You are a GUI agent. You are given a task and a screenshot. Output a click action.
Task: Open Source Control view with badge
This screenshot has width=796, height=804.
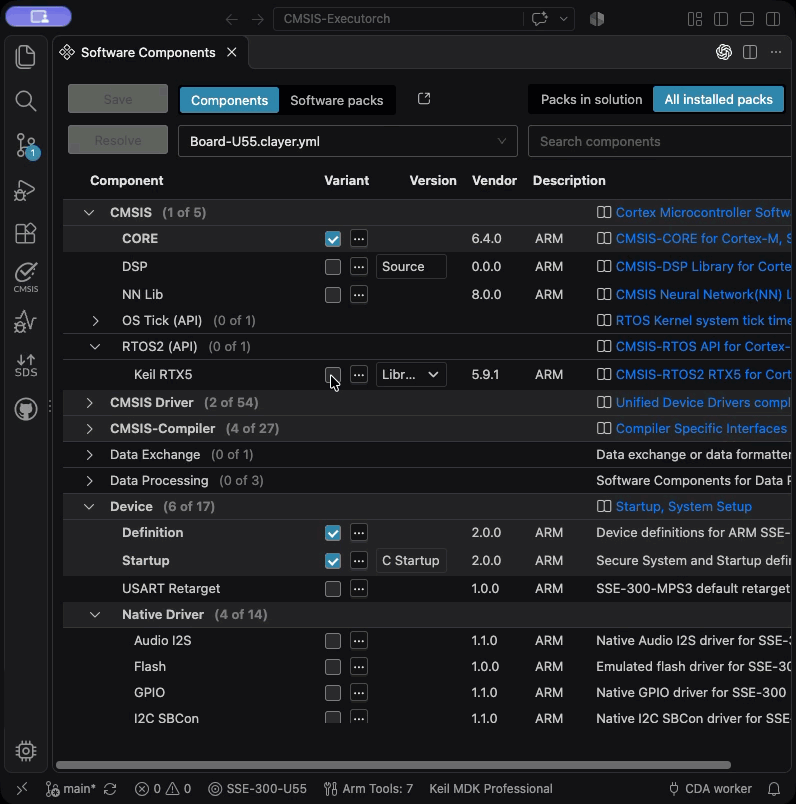(x=25, y=146)
